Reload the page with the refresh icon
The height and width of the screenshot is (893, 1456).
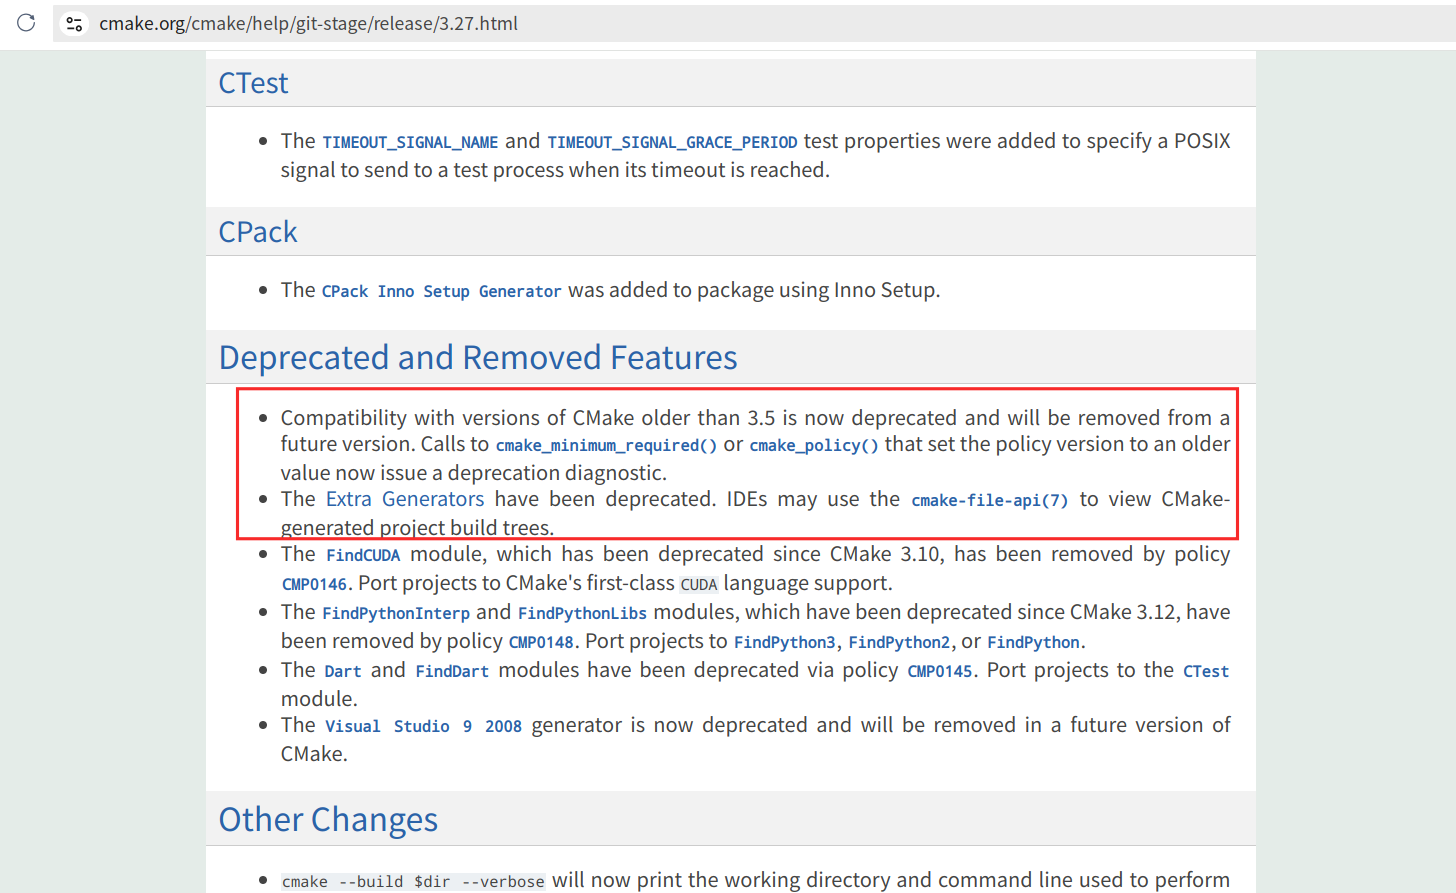(26, 23)
